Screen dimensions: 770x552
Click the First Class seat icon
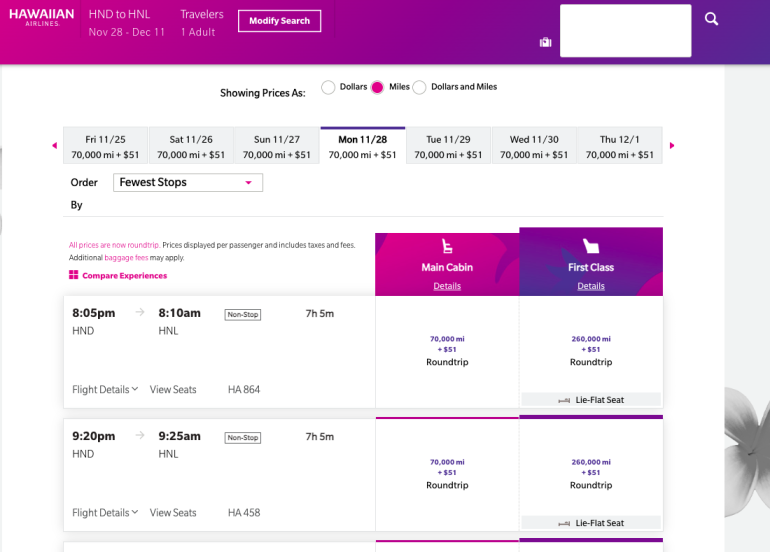tap(591, 246)
